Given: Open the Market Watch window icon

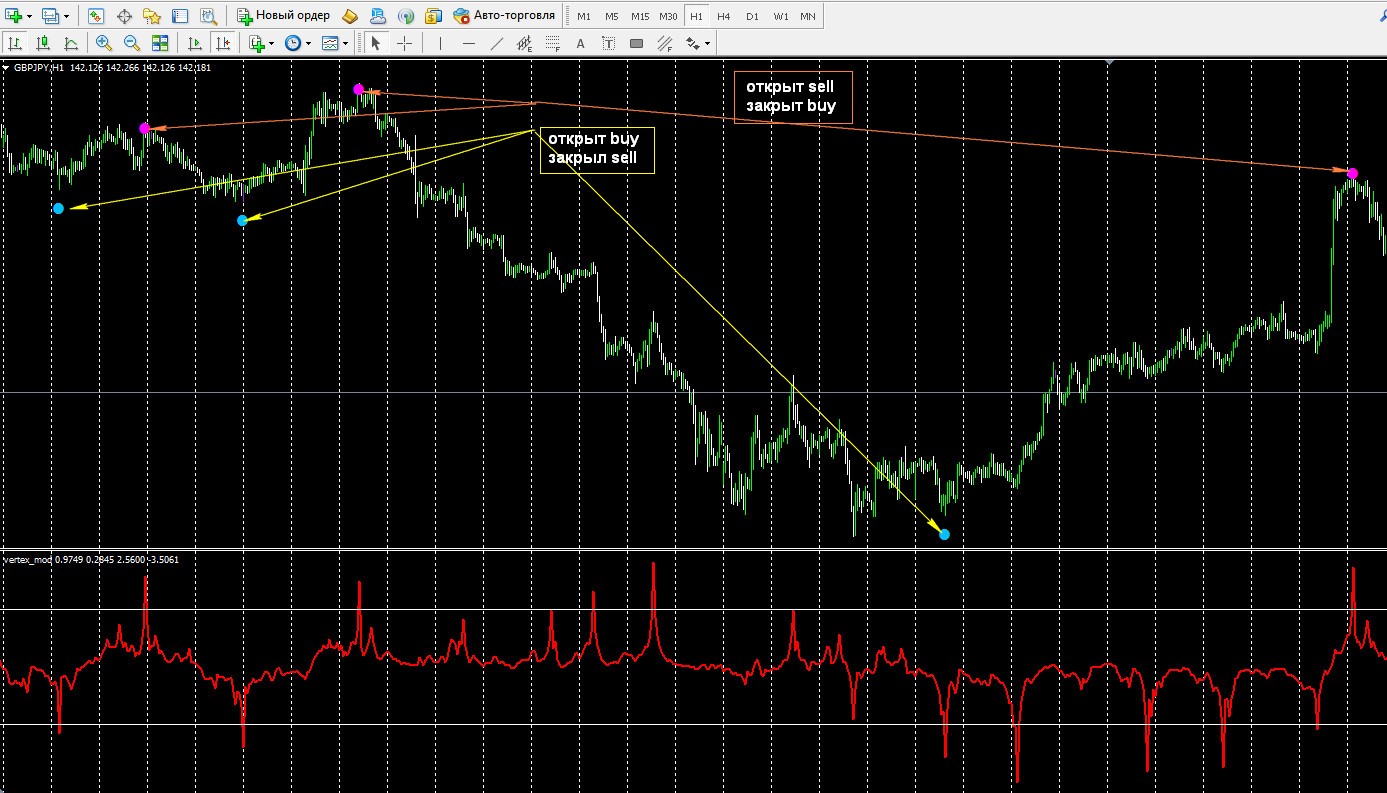Looking at the screenshot, I should pos(95,16).
